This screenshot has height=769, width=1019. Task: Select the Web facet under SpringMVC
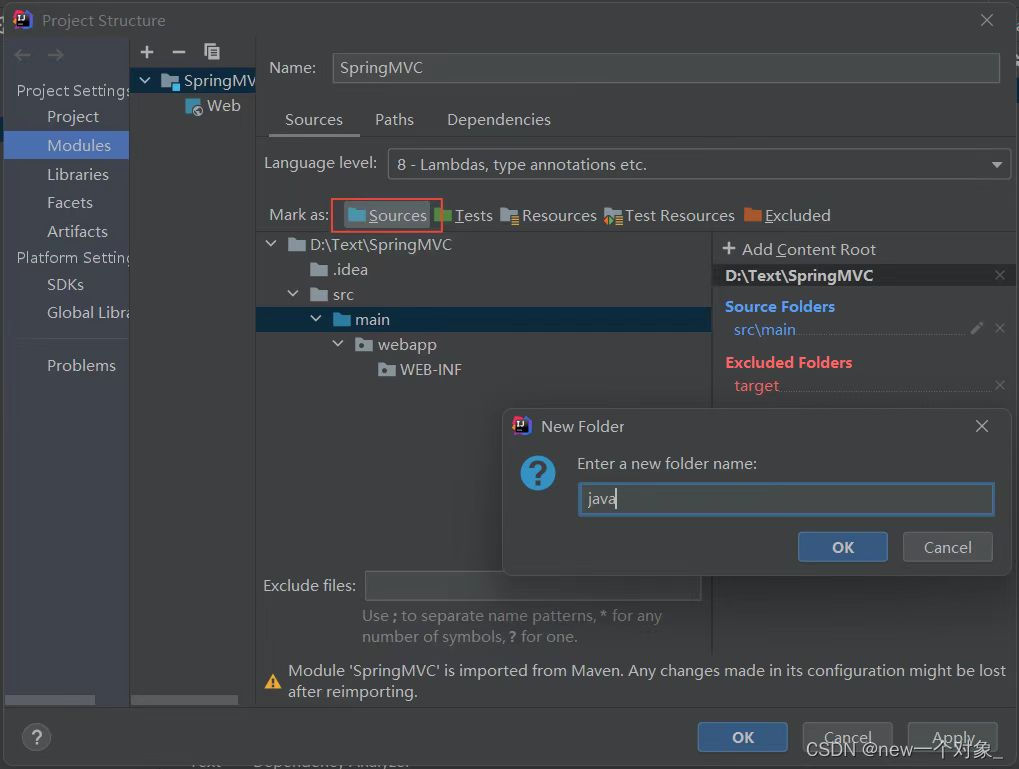tap(213, 106)
